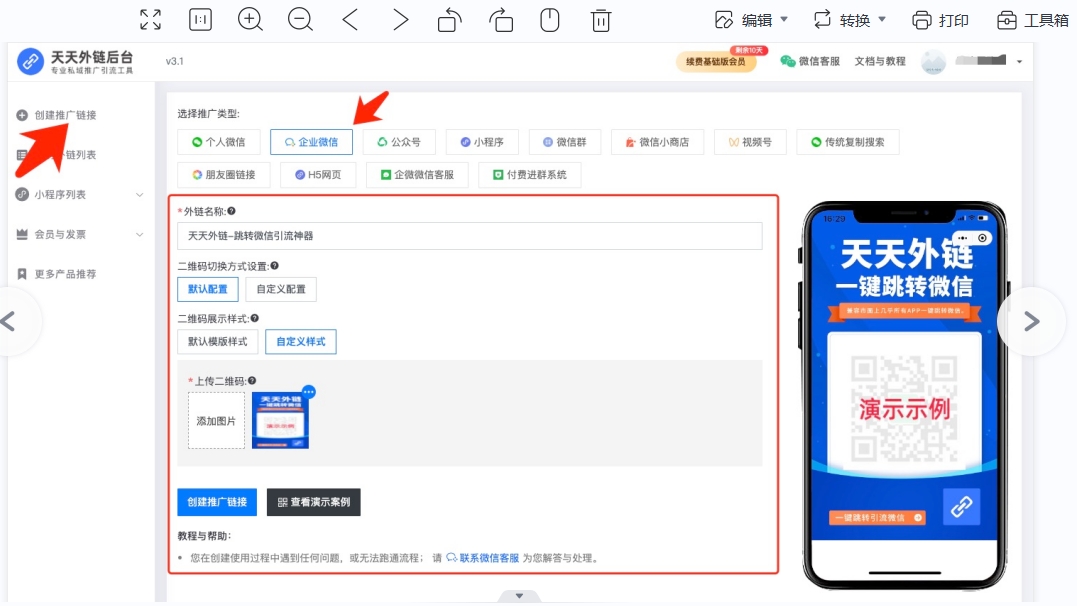Click the 外链名称 input field

click(470, 236)
